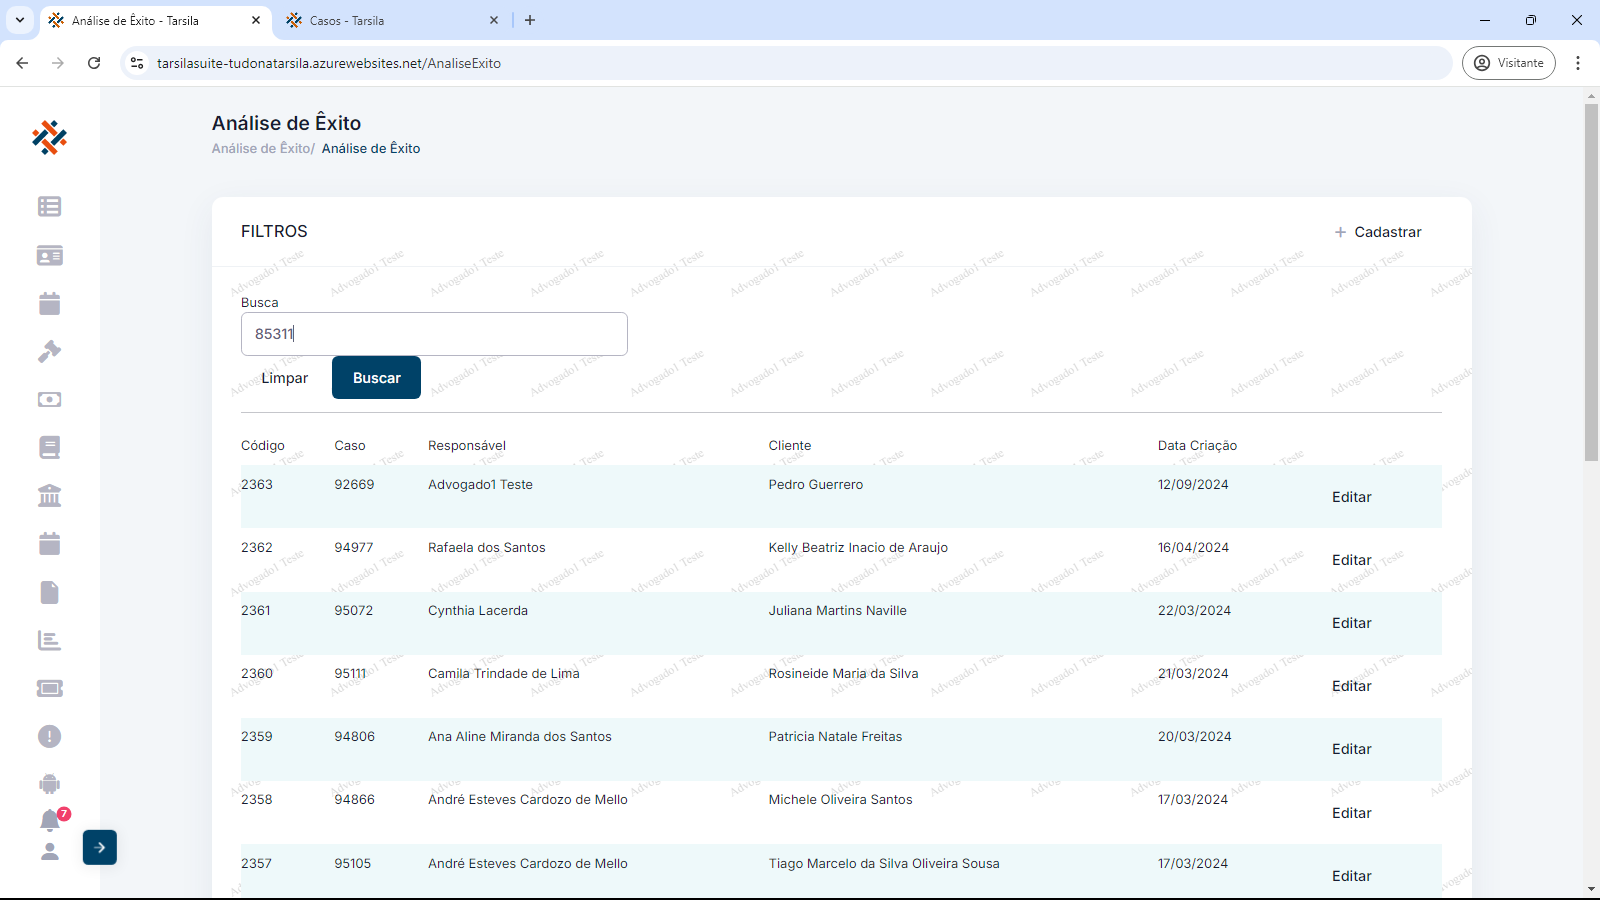Click the Android robot icon in sidebar
The image size is (1600, 900).
49,785
